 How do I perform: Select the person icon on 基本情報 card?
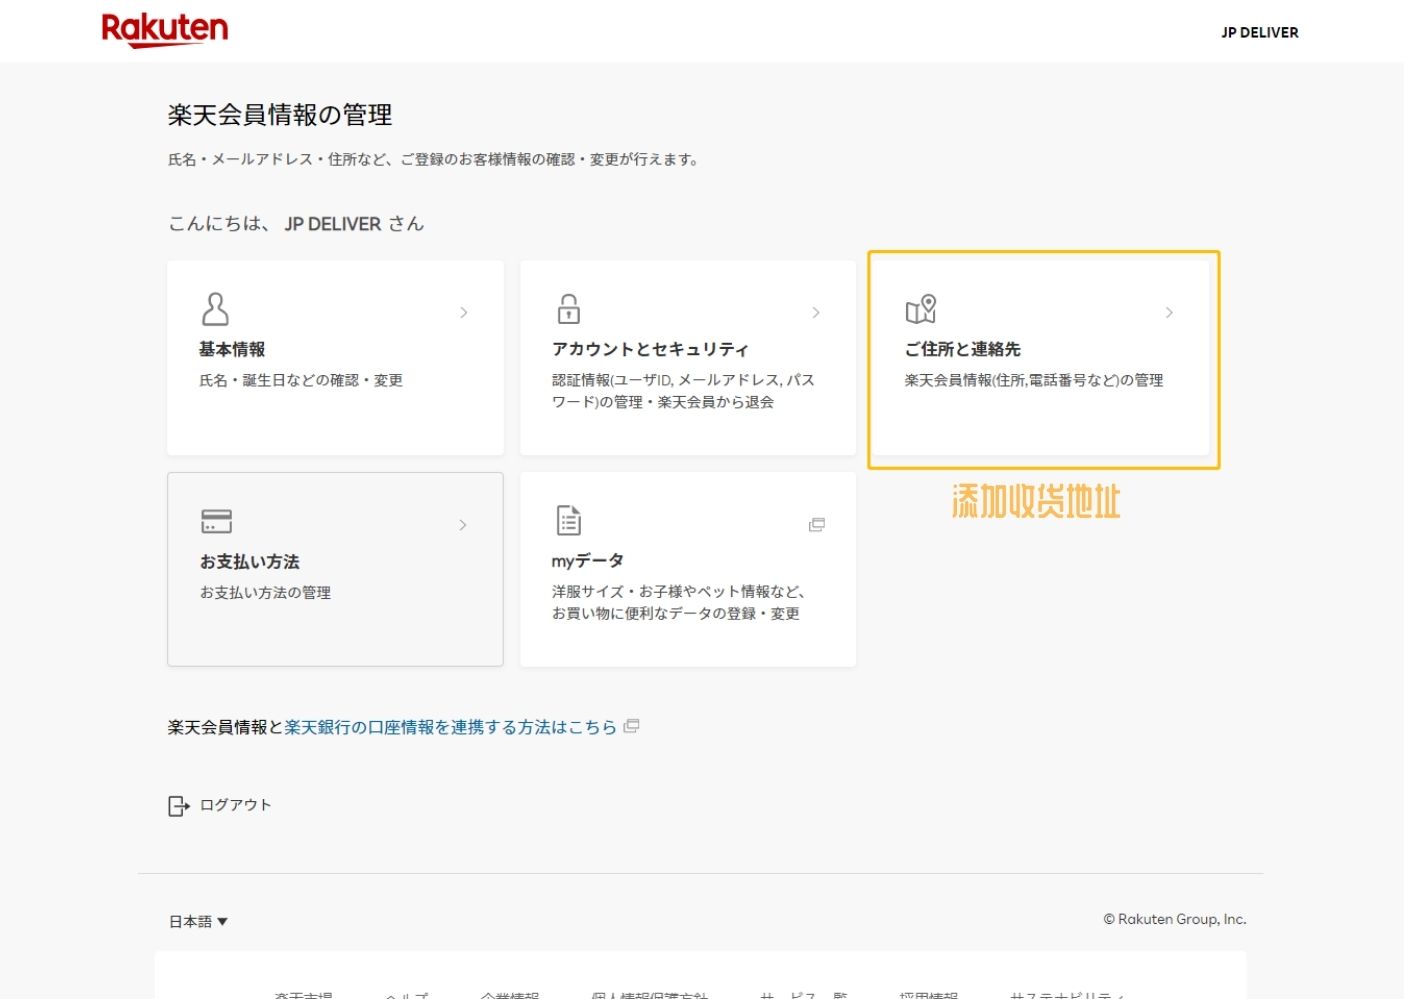(x=215, y=309)
